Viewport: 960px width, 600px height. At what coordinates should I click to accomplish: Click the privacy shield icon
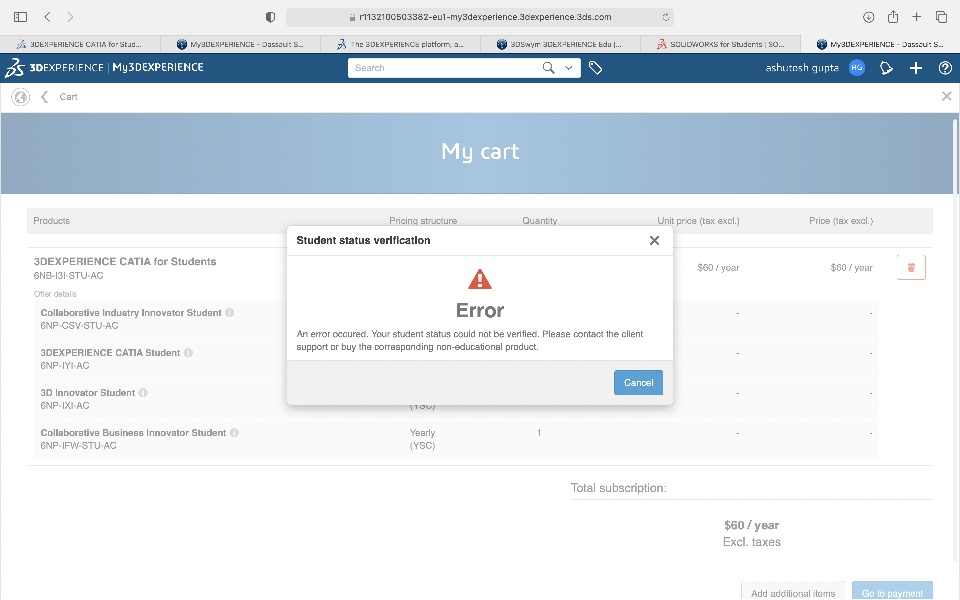pos(270,17)
